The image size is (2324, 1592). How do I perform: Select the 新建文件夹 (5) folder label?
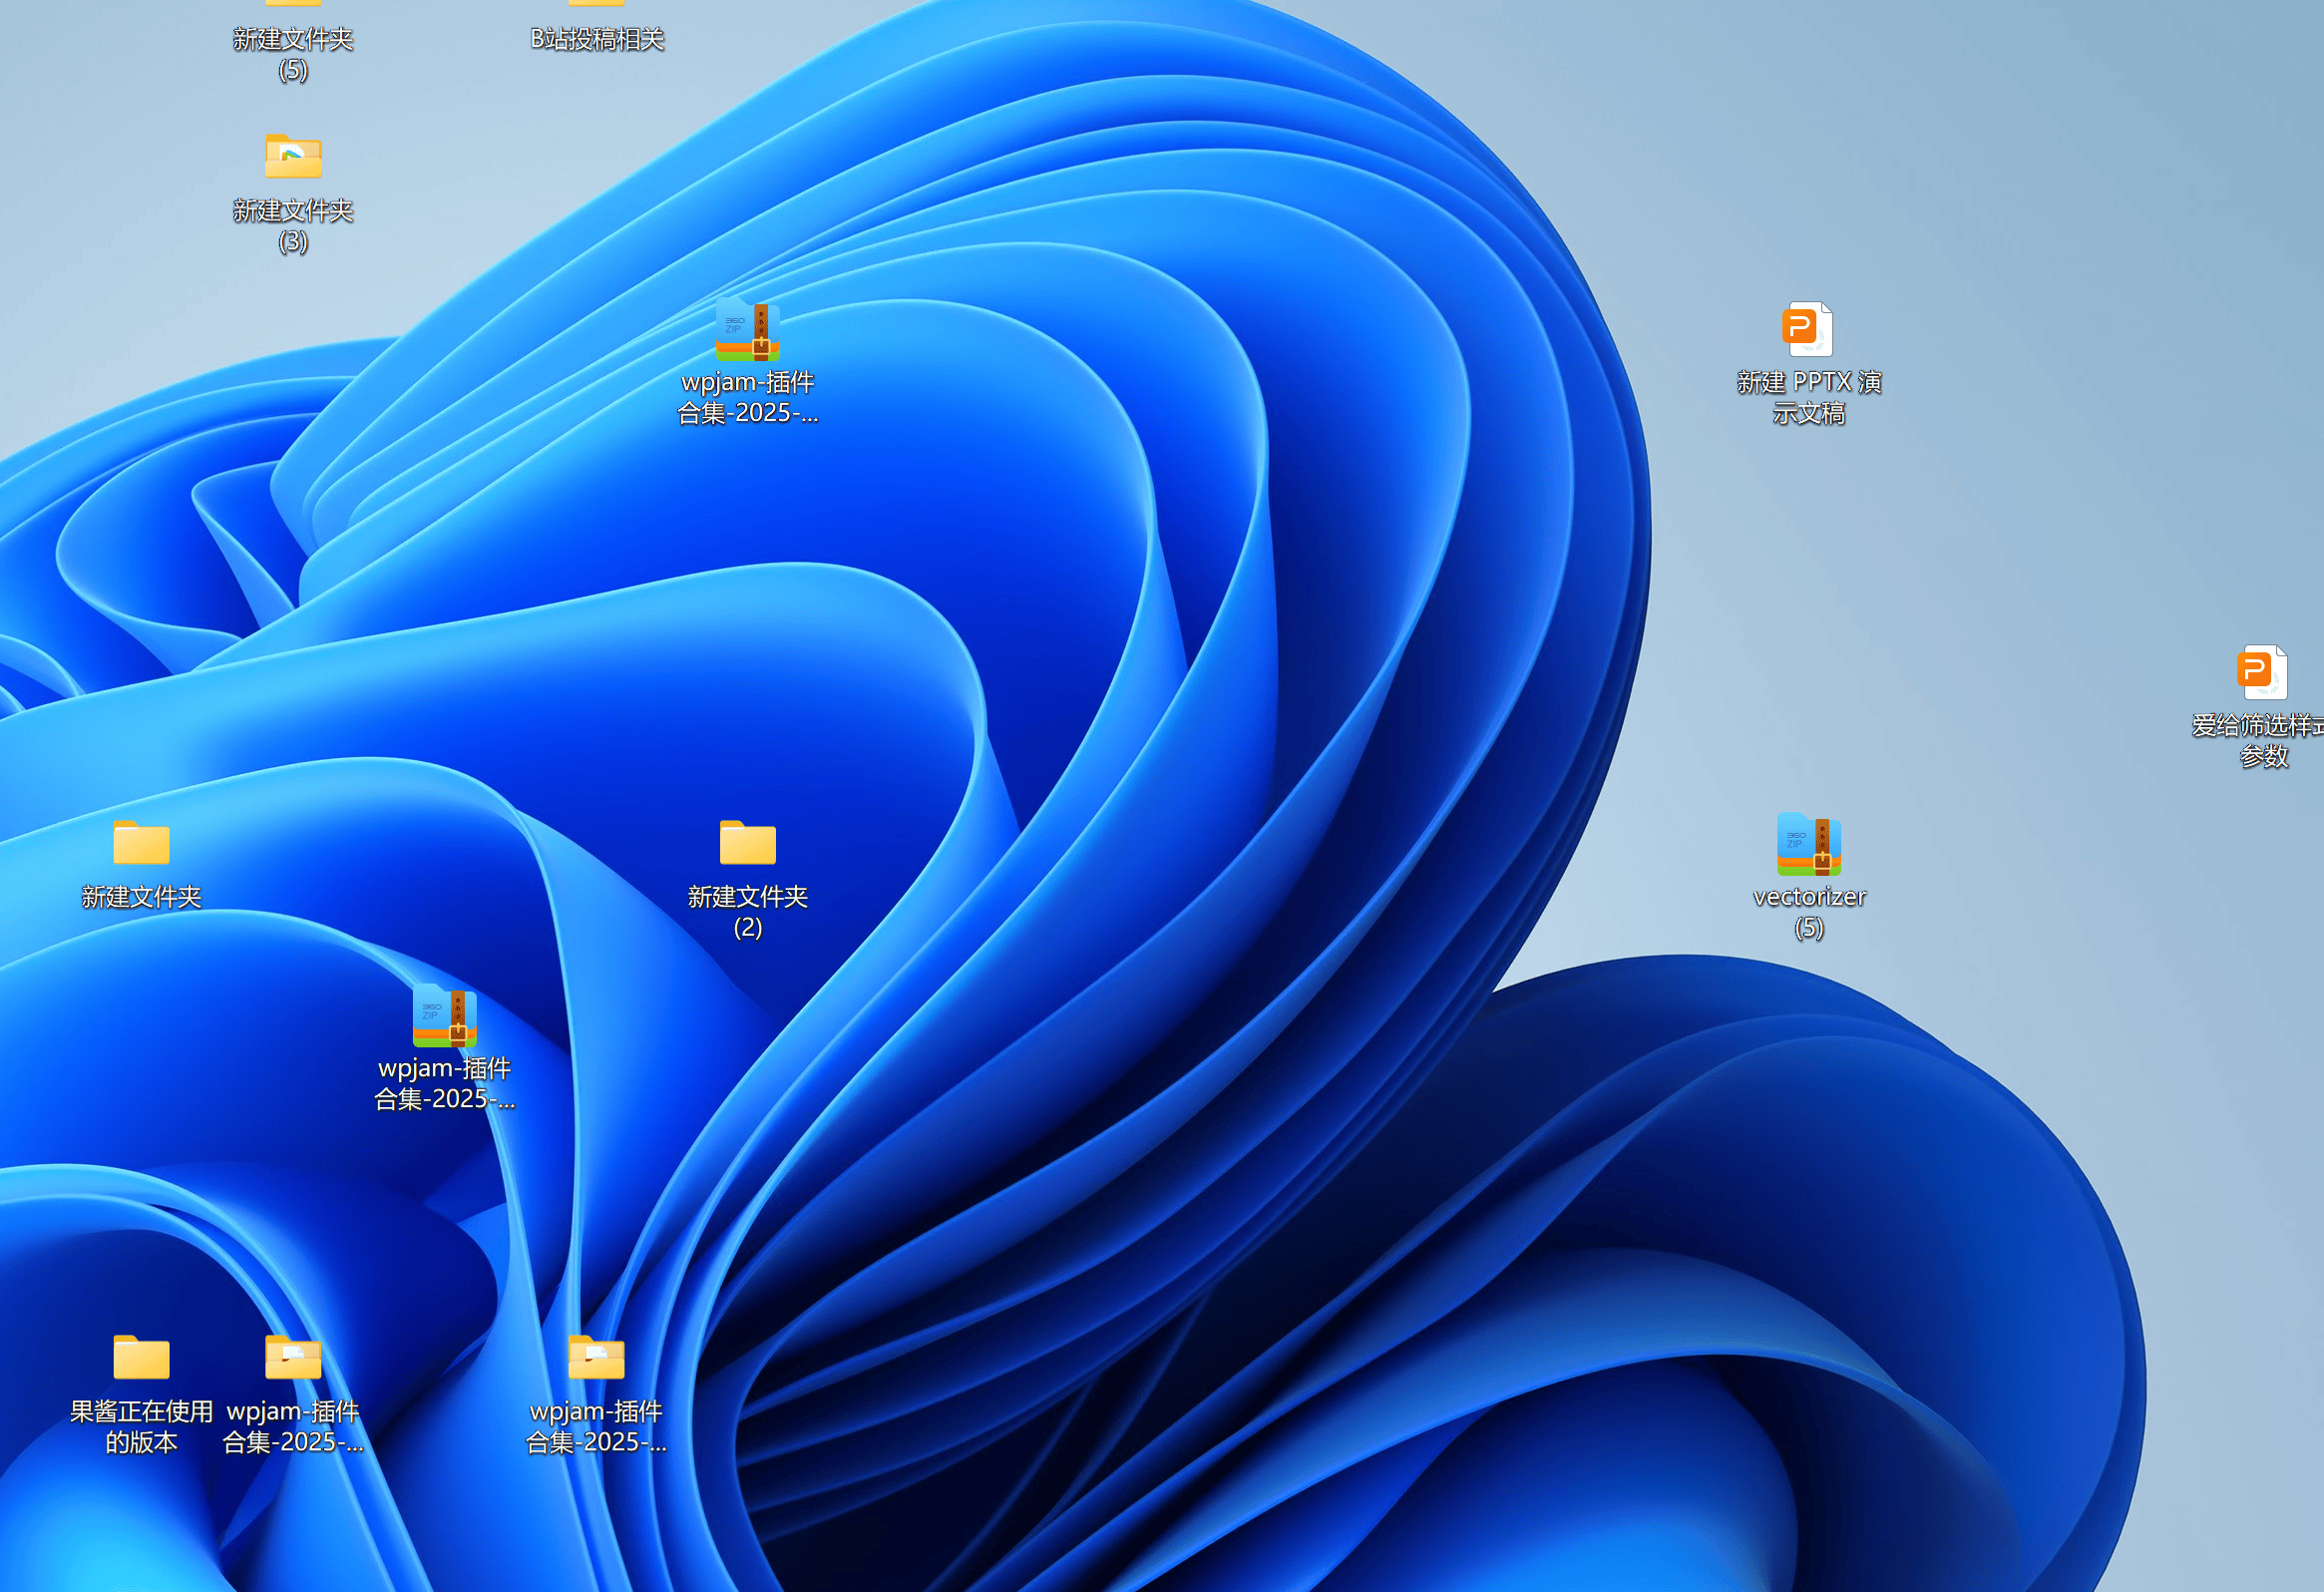[293, 54]
